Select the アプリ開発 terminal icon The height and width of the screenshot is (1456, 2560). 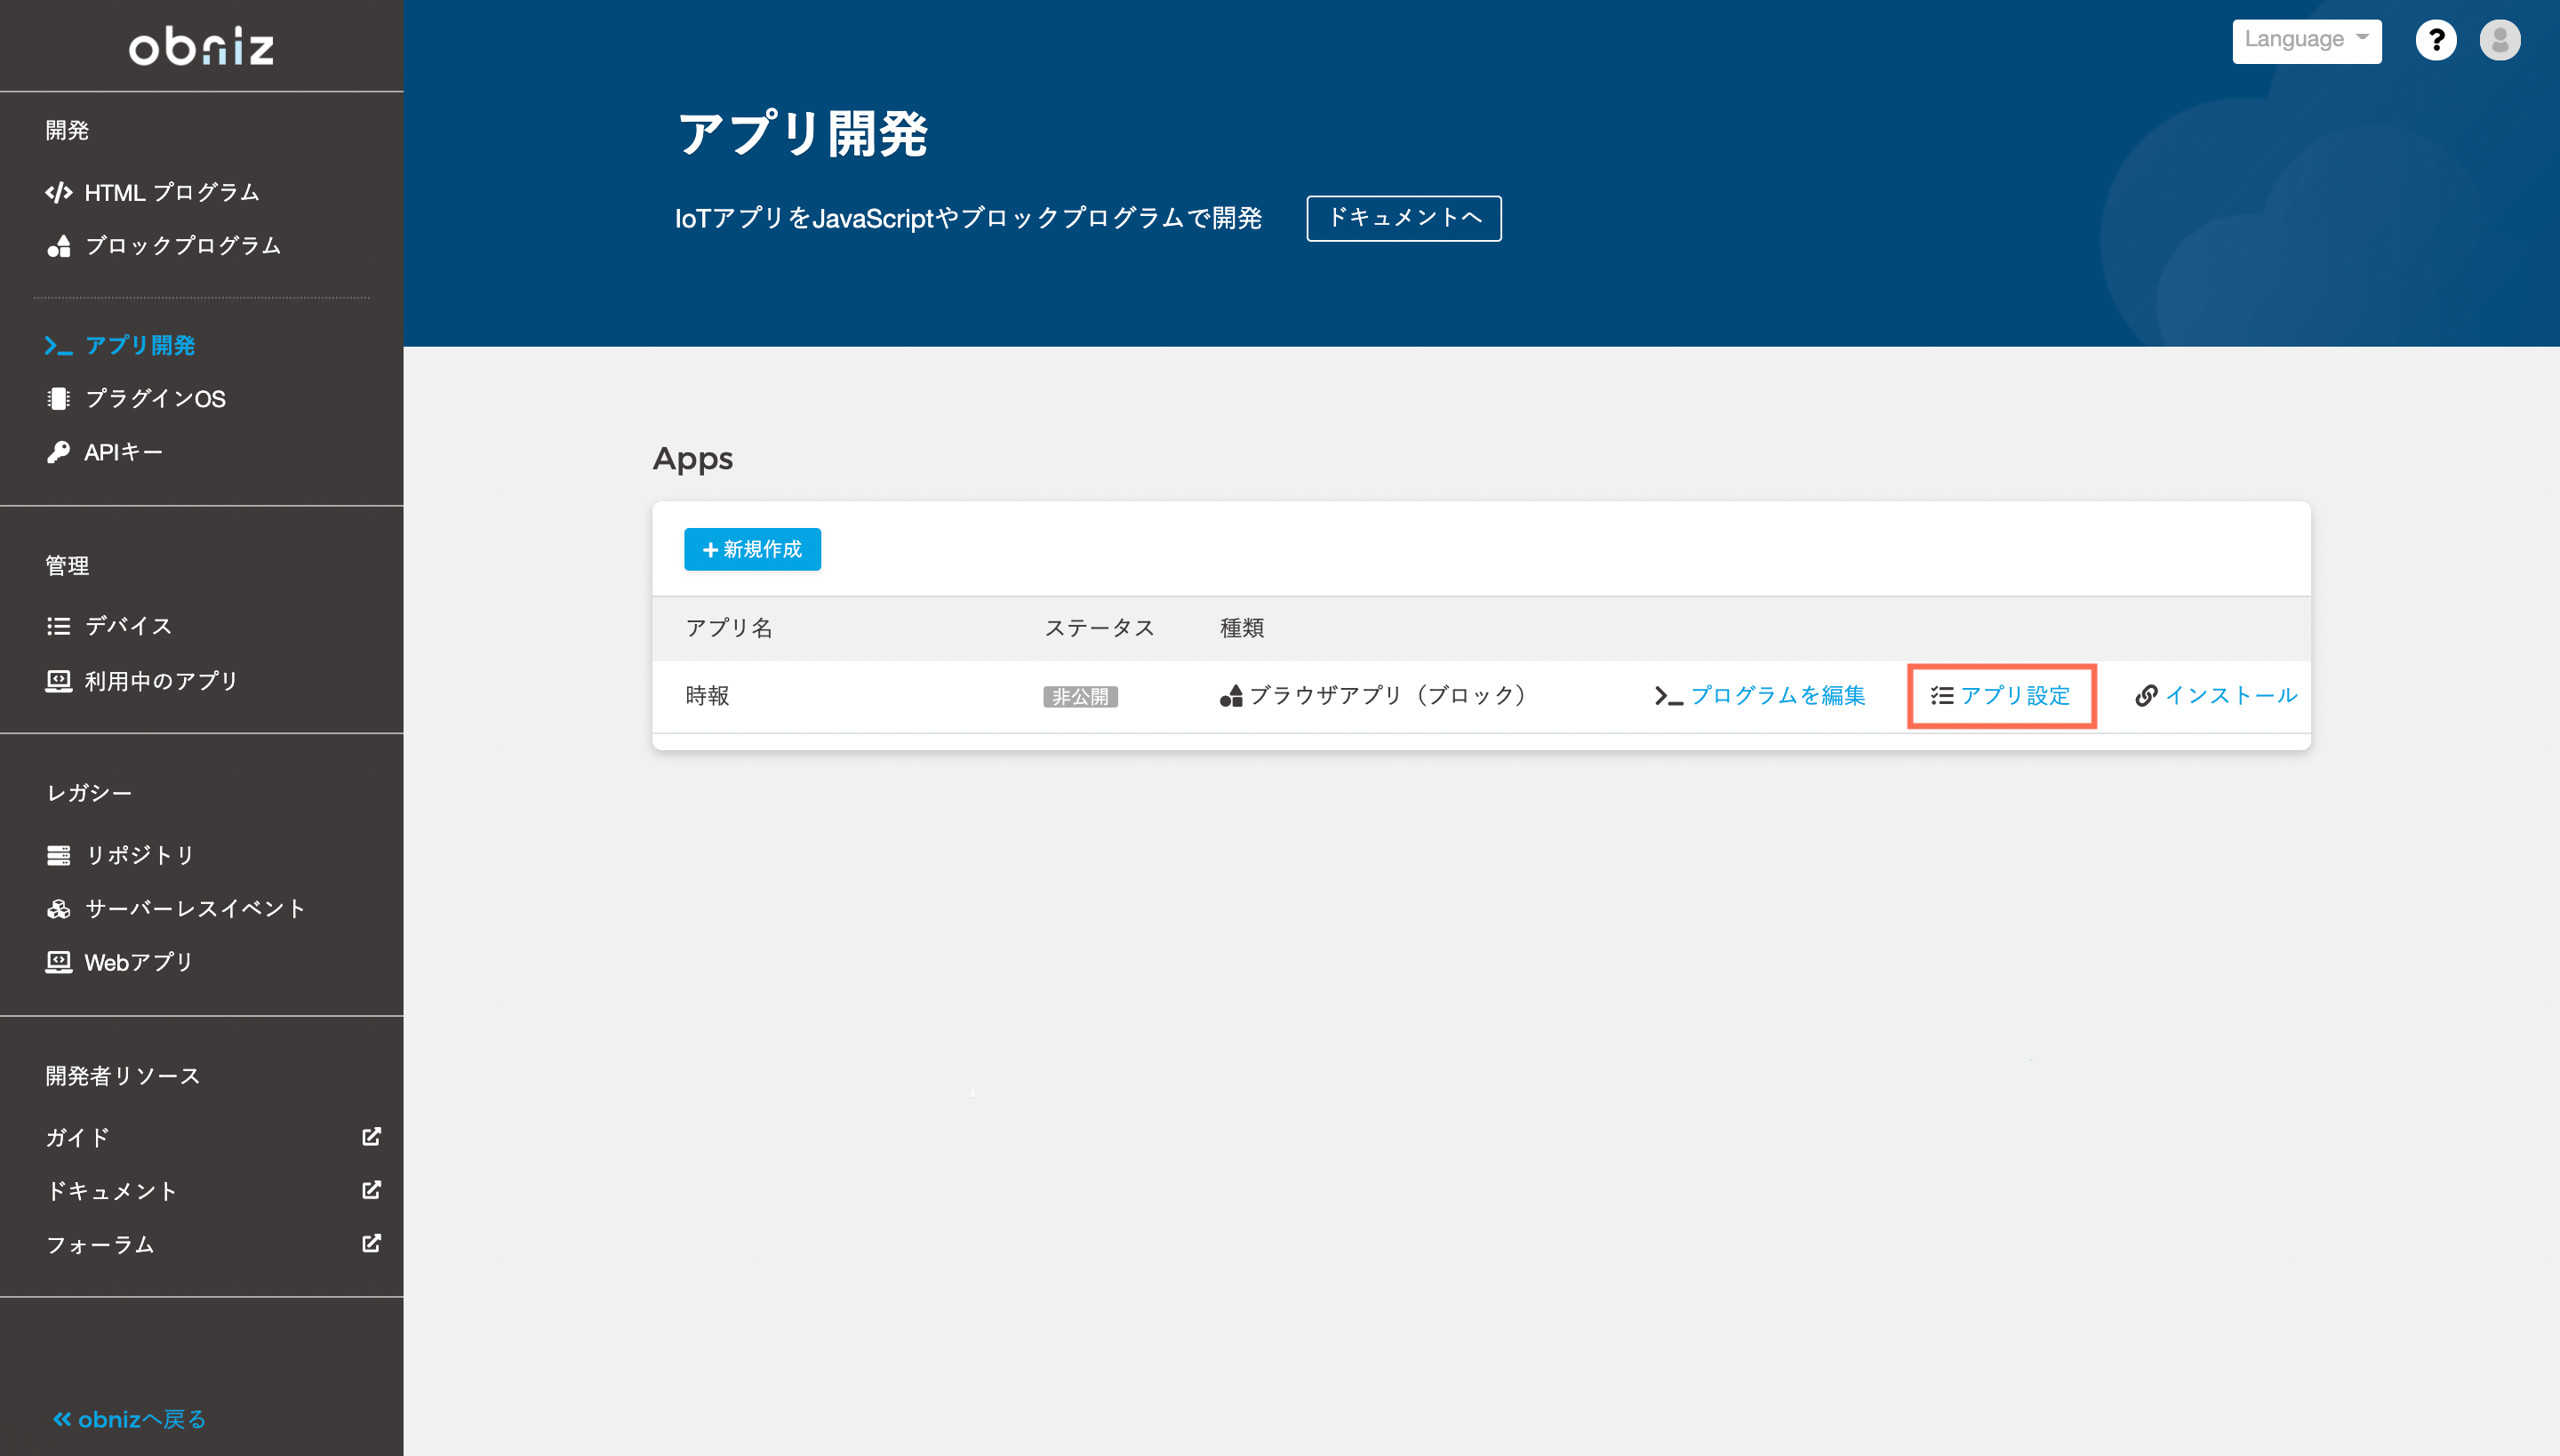pos(57,345)
